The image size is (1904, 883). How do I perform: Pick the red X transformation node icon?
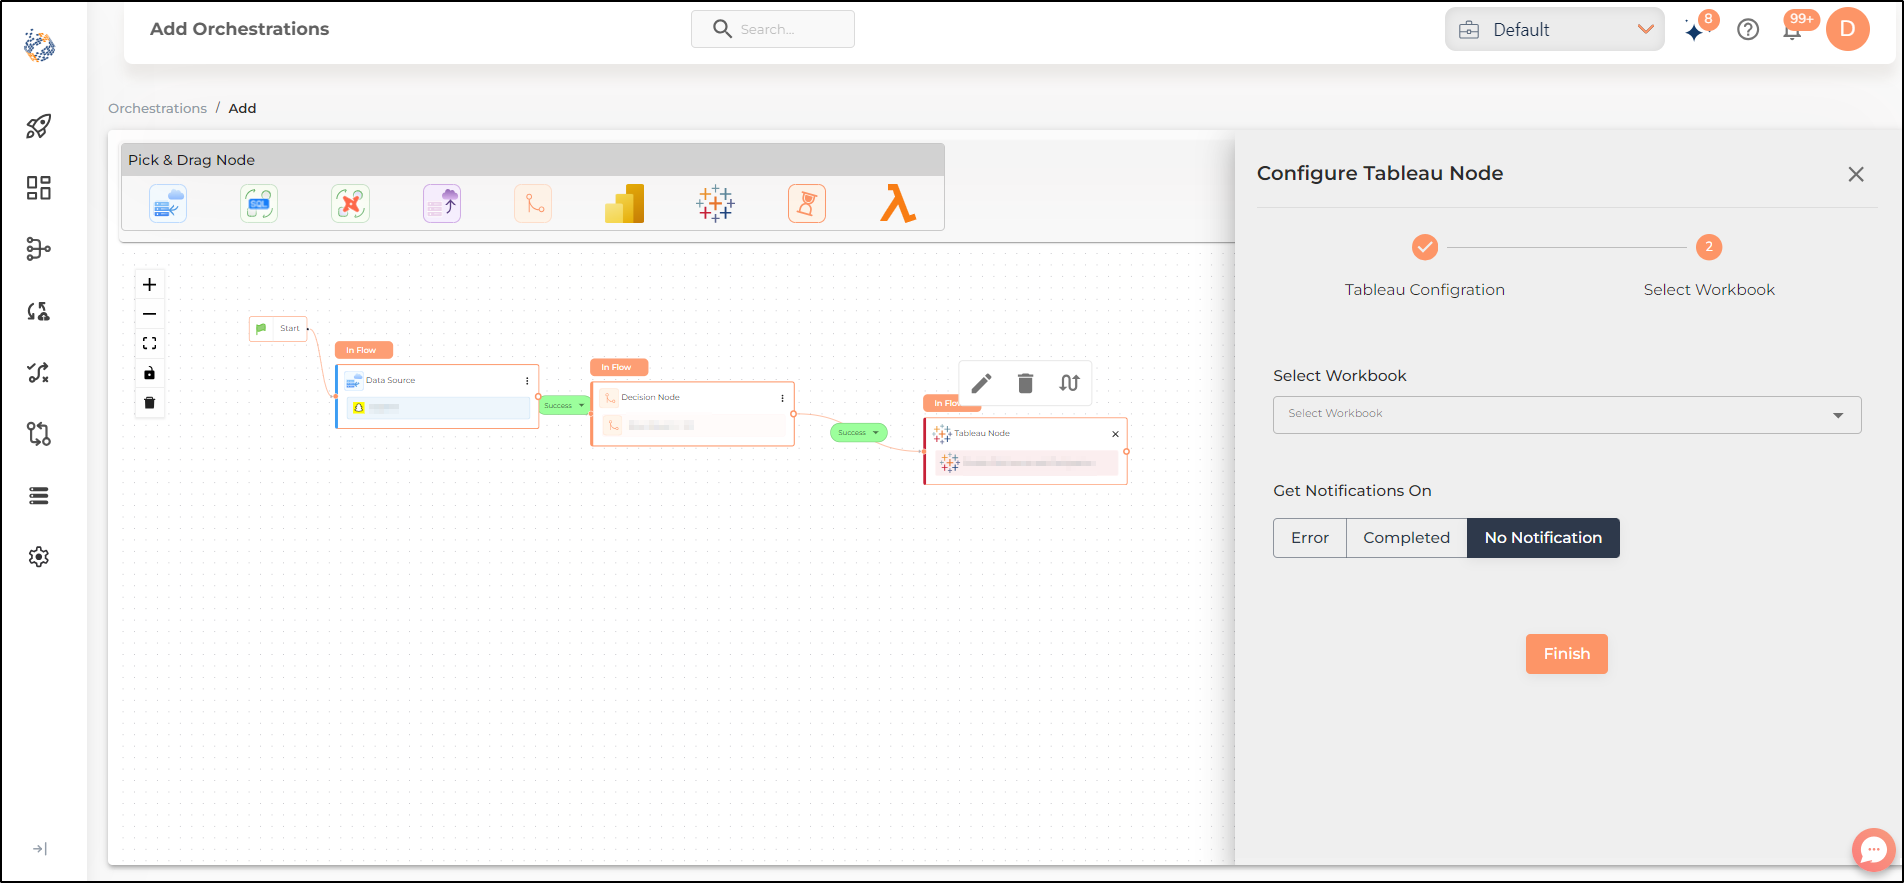tap(351, 204)
